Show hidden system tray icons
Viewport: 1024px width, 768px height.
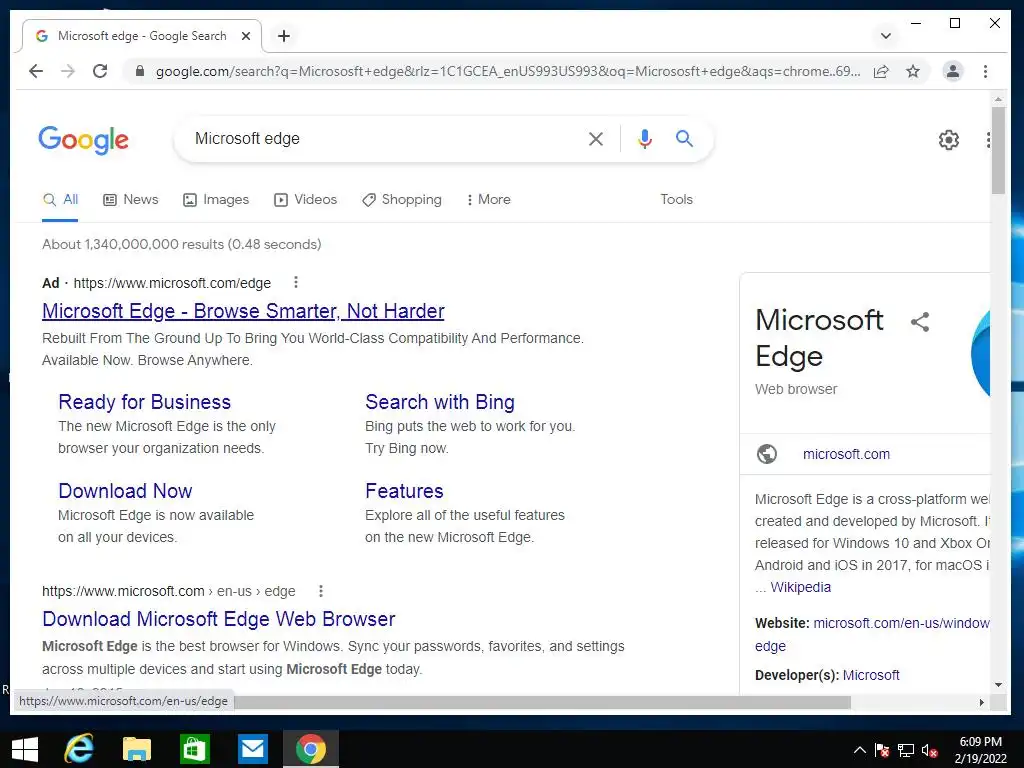(859, 750)
